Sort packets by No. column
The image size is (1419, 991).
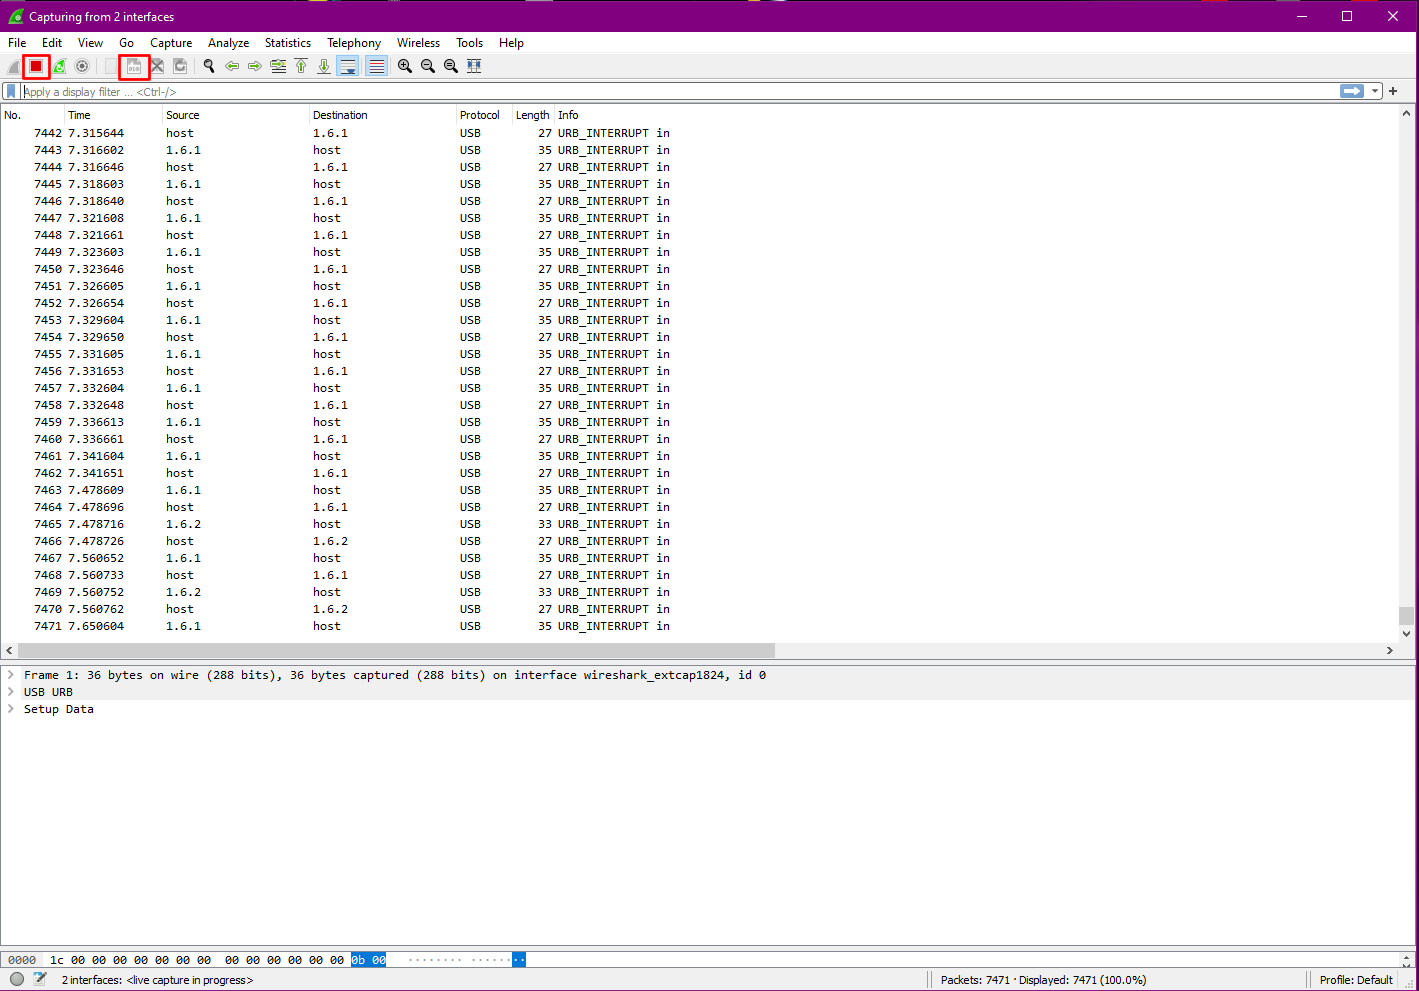point(32,115)
